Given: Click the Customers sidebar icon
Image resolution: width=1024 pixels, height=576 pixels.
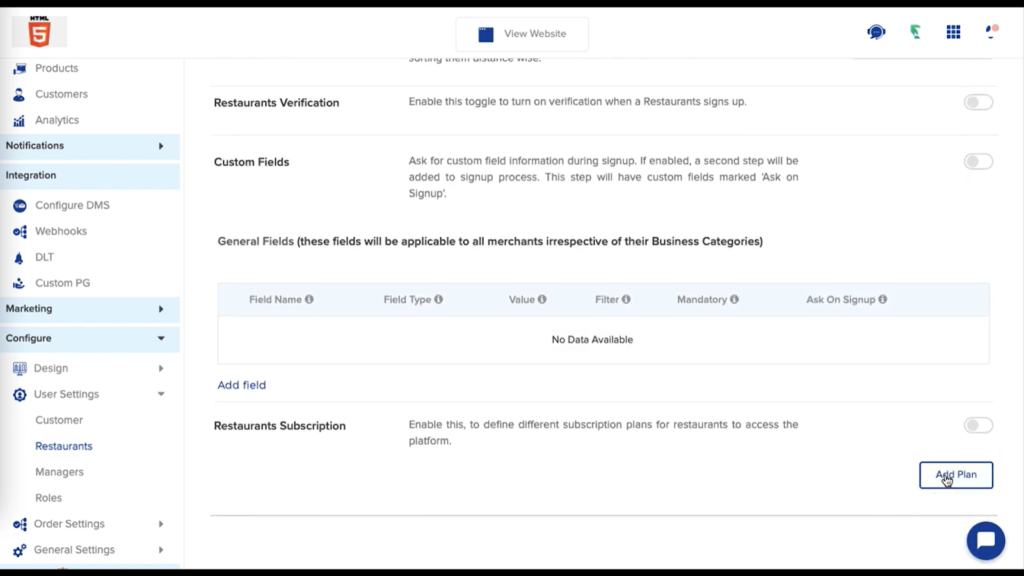Looking at the screenshot, I should (x=19, y=95).
